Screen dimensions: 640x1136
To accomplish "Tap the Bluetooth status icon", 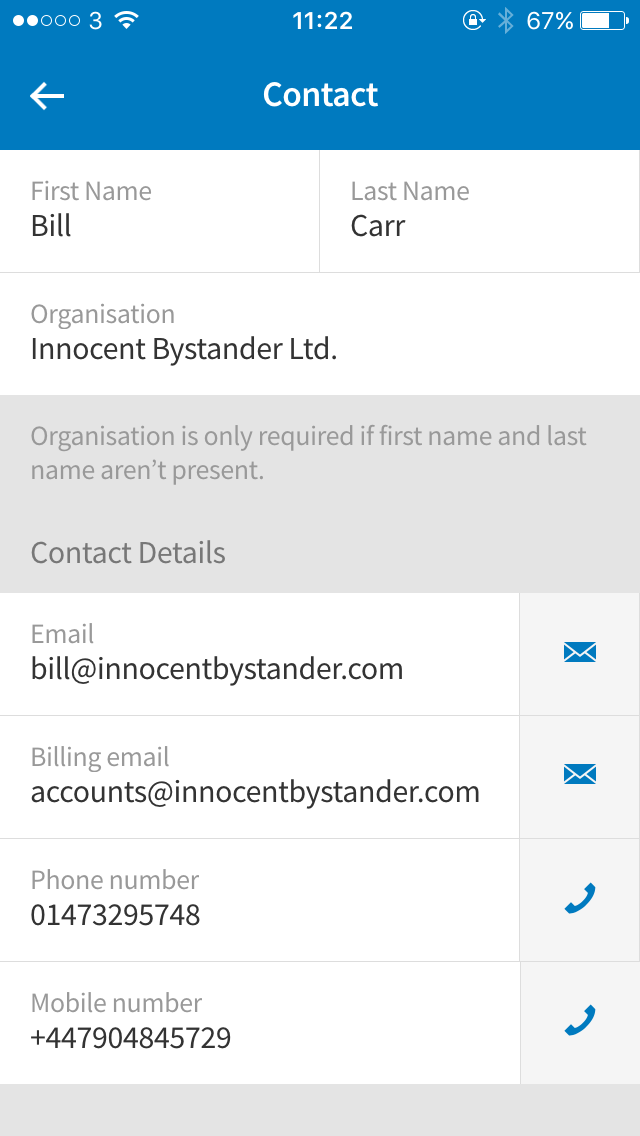I will [x=506, y=20].
